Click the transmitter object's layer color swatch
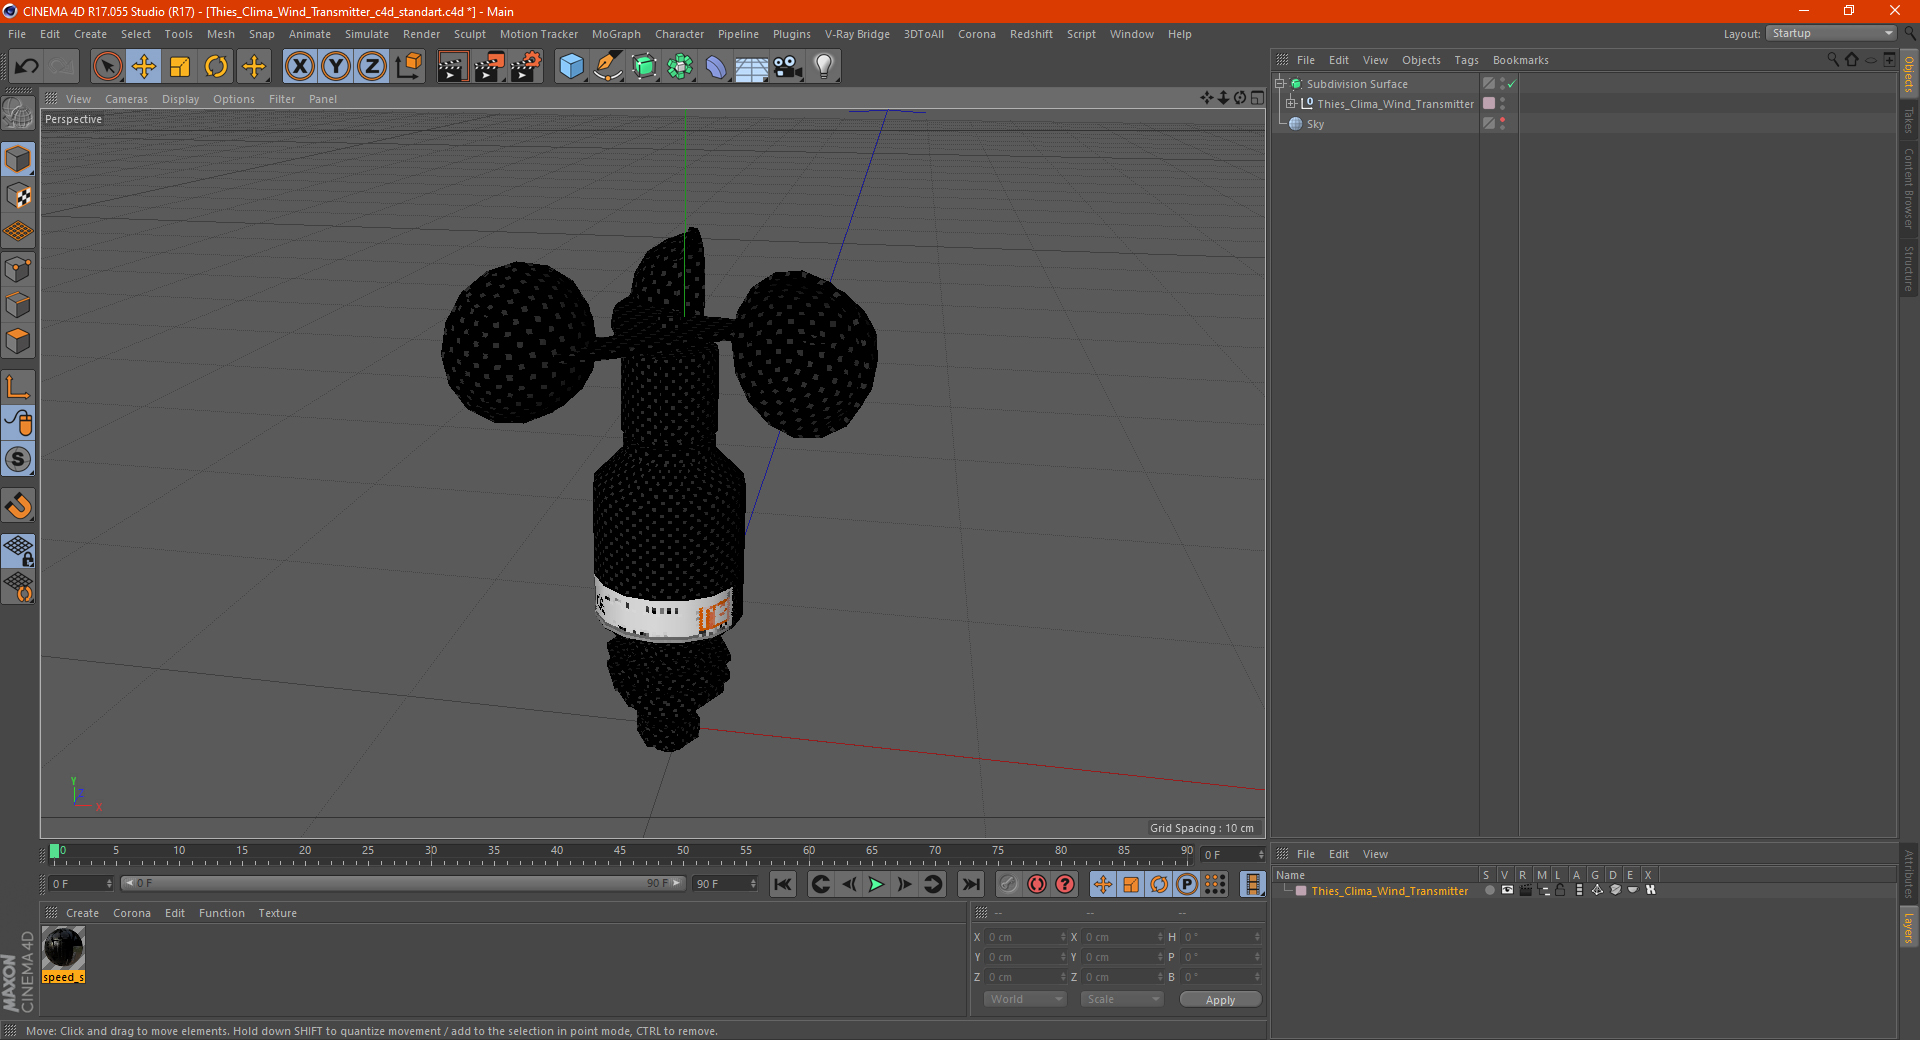1920x1040 pixels. 1489,103
